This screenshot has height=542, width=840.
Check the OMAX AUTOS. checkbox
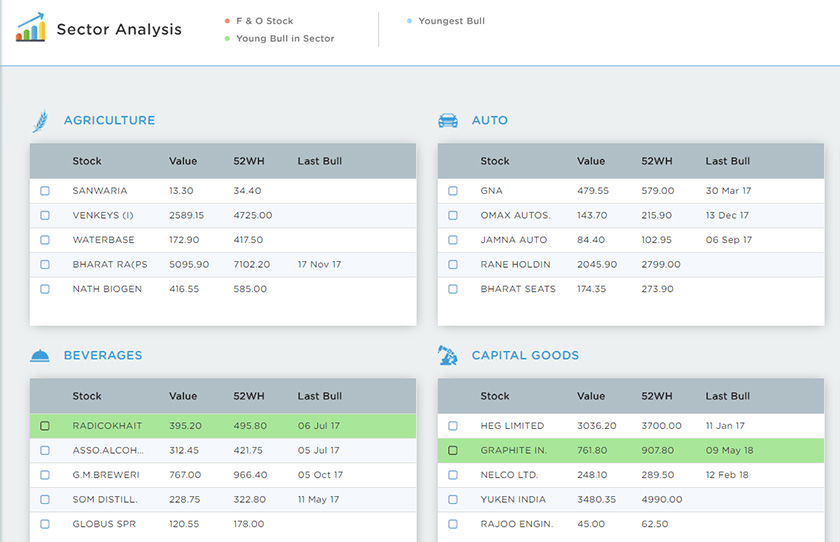(453, 215)
